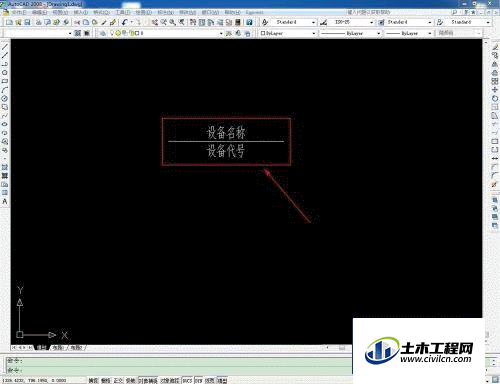Click the Zoom realtime icon
Viewport: 500px width, 384px height.
tap(163, 22)
